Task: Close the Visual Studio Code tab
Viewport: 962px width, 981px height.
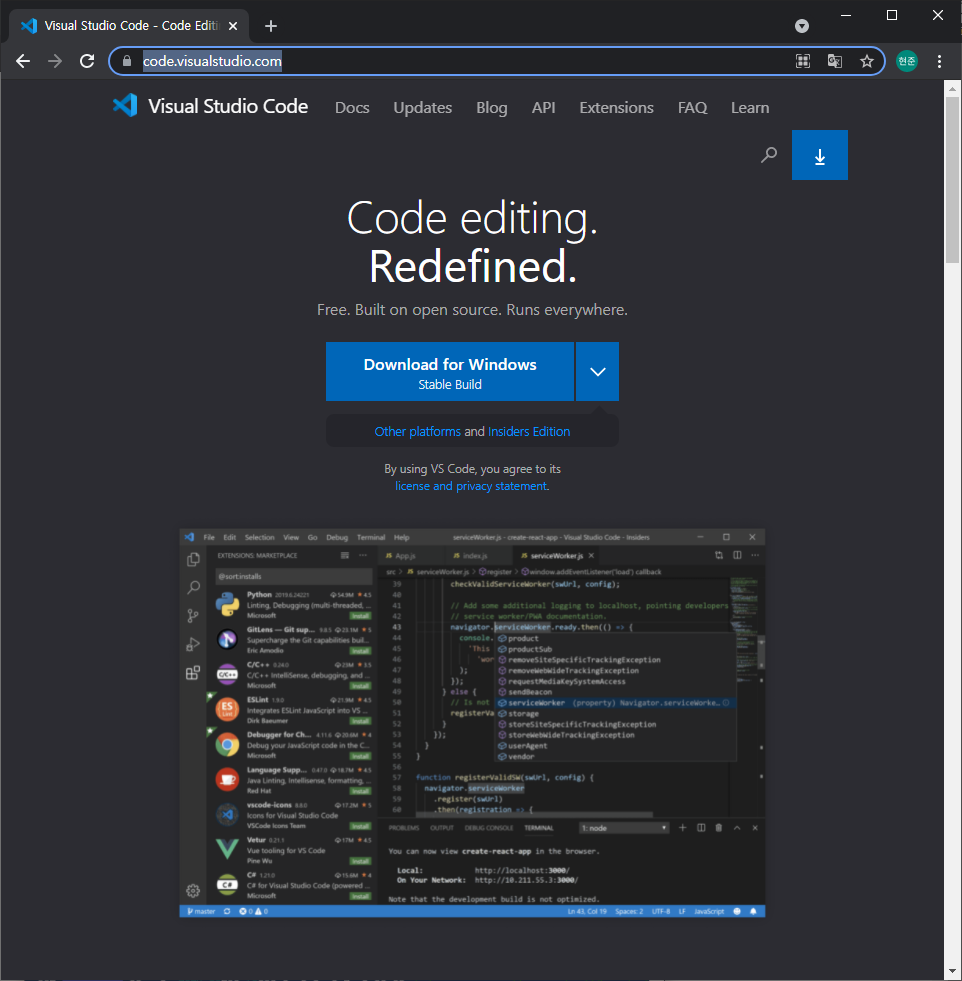Action: tap(233, 26)
